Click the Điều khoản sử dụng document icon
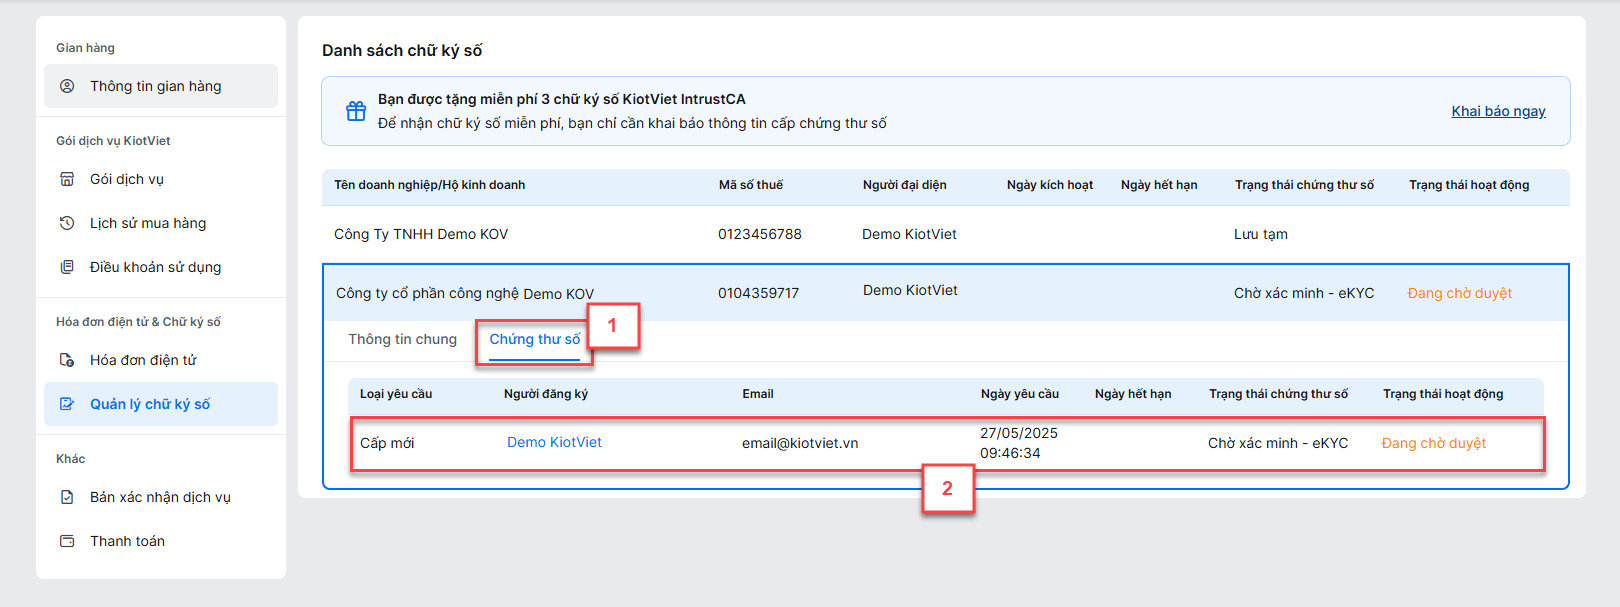 coord(67,267)
